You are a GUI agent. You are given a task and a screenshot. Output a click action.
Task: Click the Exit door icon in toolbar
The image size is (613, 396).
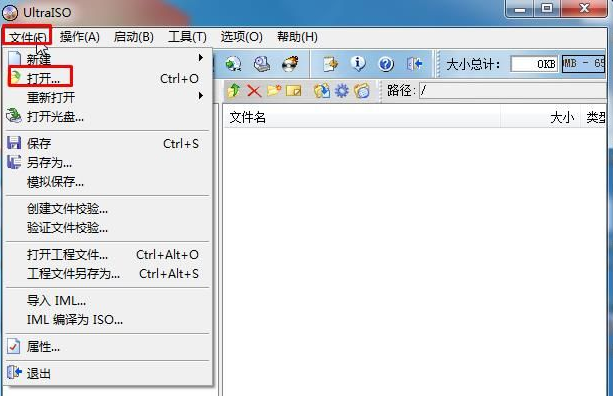click(414, 63)
